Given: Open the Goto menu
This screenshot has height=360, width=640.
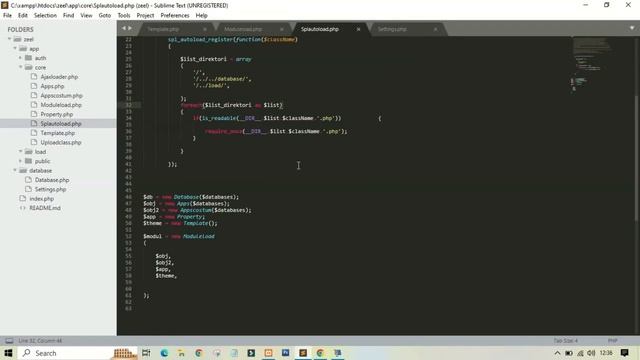Looking at the screenshot, I should click(x=104, y=16).
